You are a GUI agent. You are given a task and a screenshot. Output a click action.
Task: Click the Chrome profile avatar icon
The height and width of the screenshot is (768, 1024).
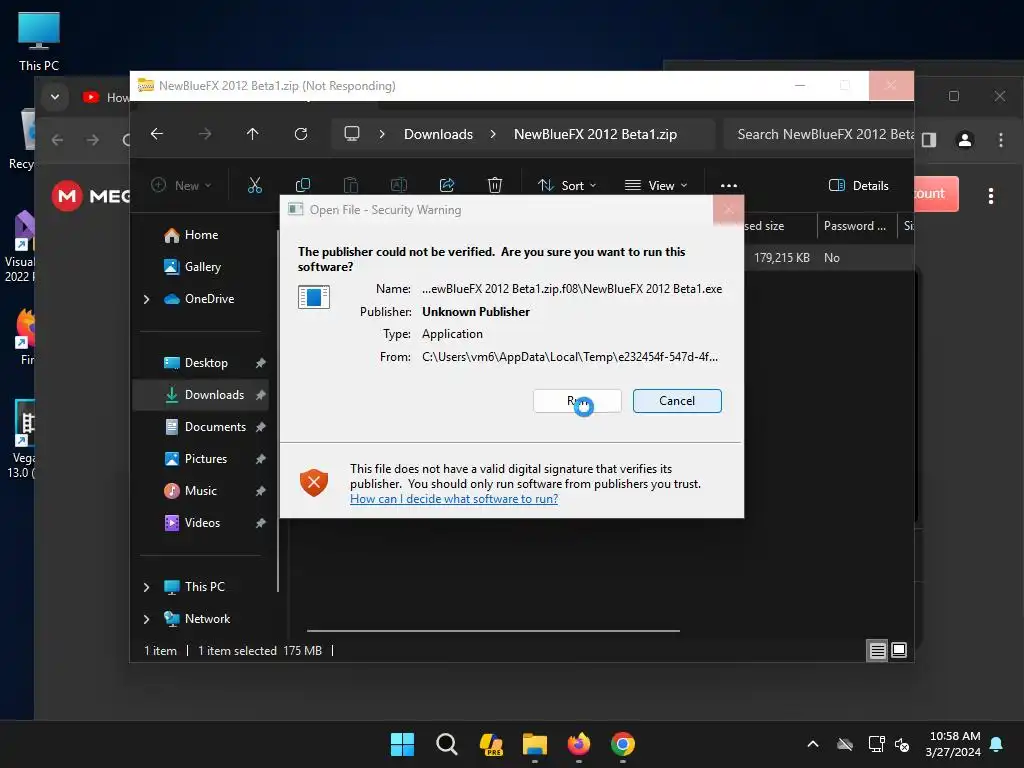pyautogui.click(x=965, y=140)
